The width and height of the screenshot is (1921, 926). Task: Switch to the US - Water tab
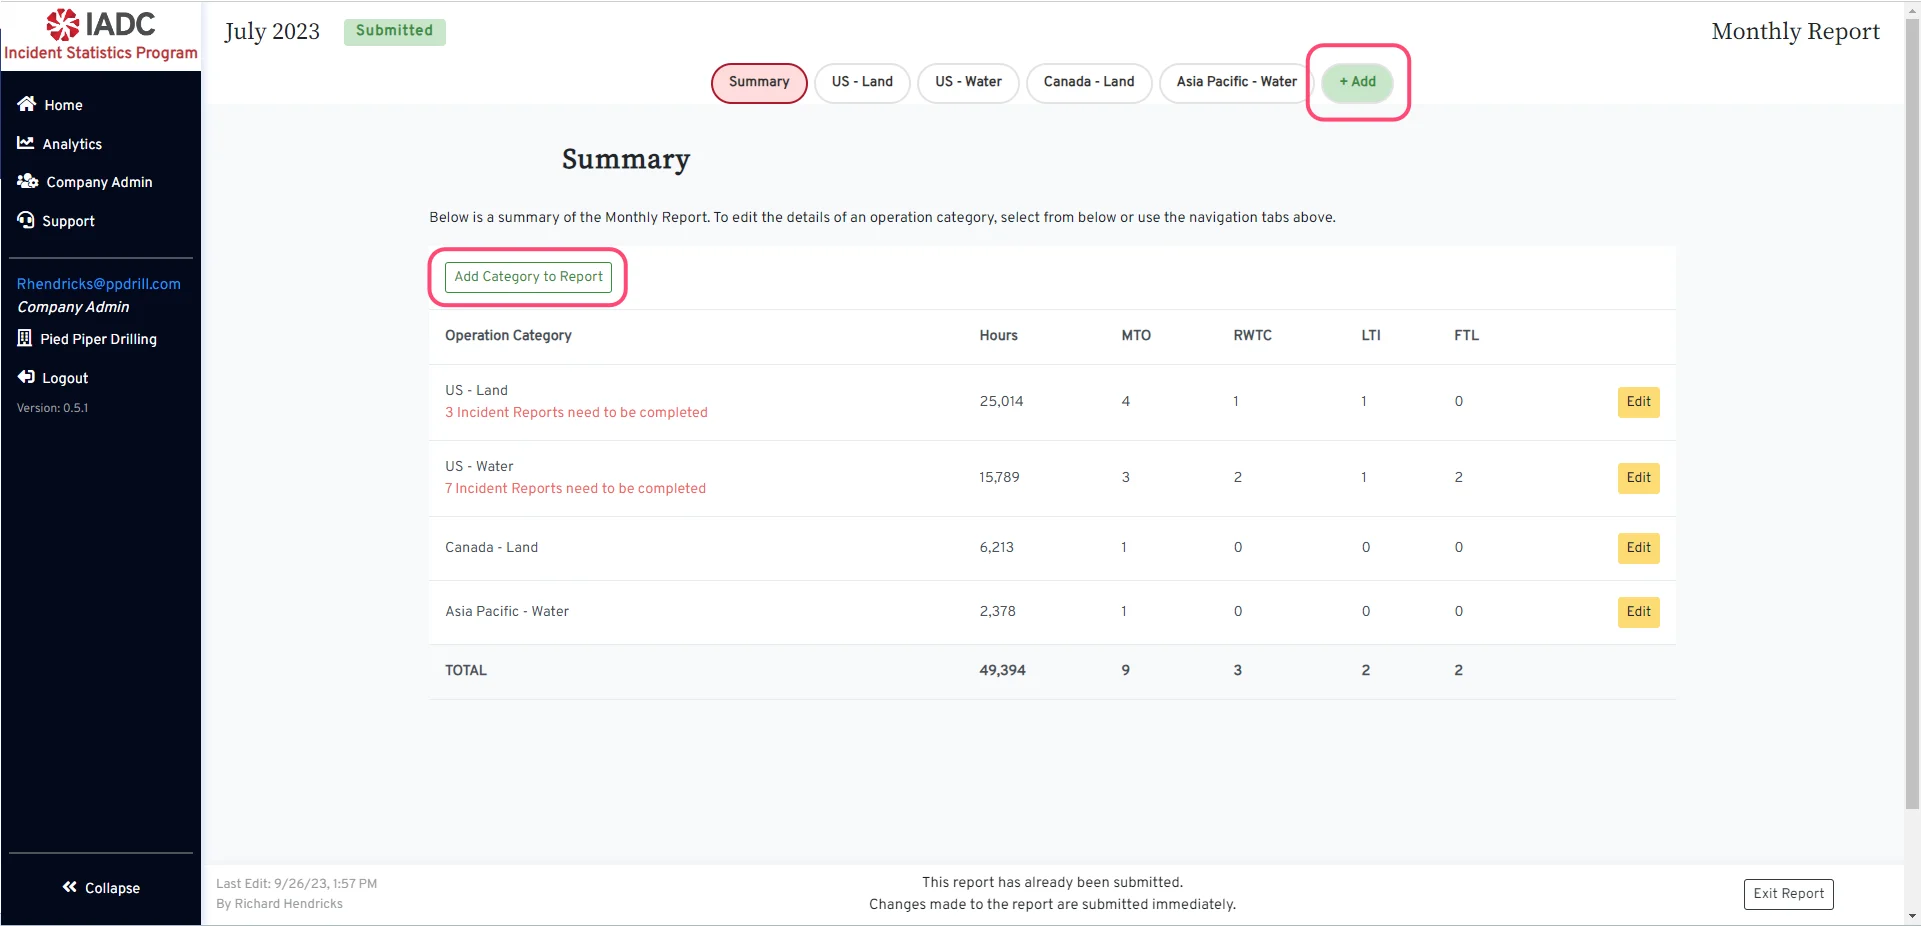(x=968, y=82)
